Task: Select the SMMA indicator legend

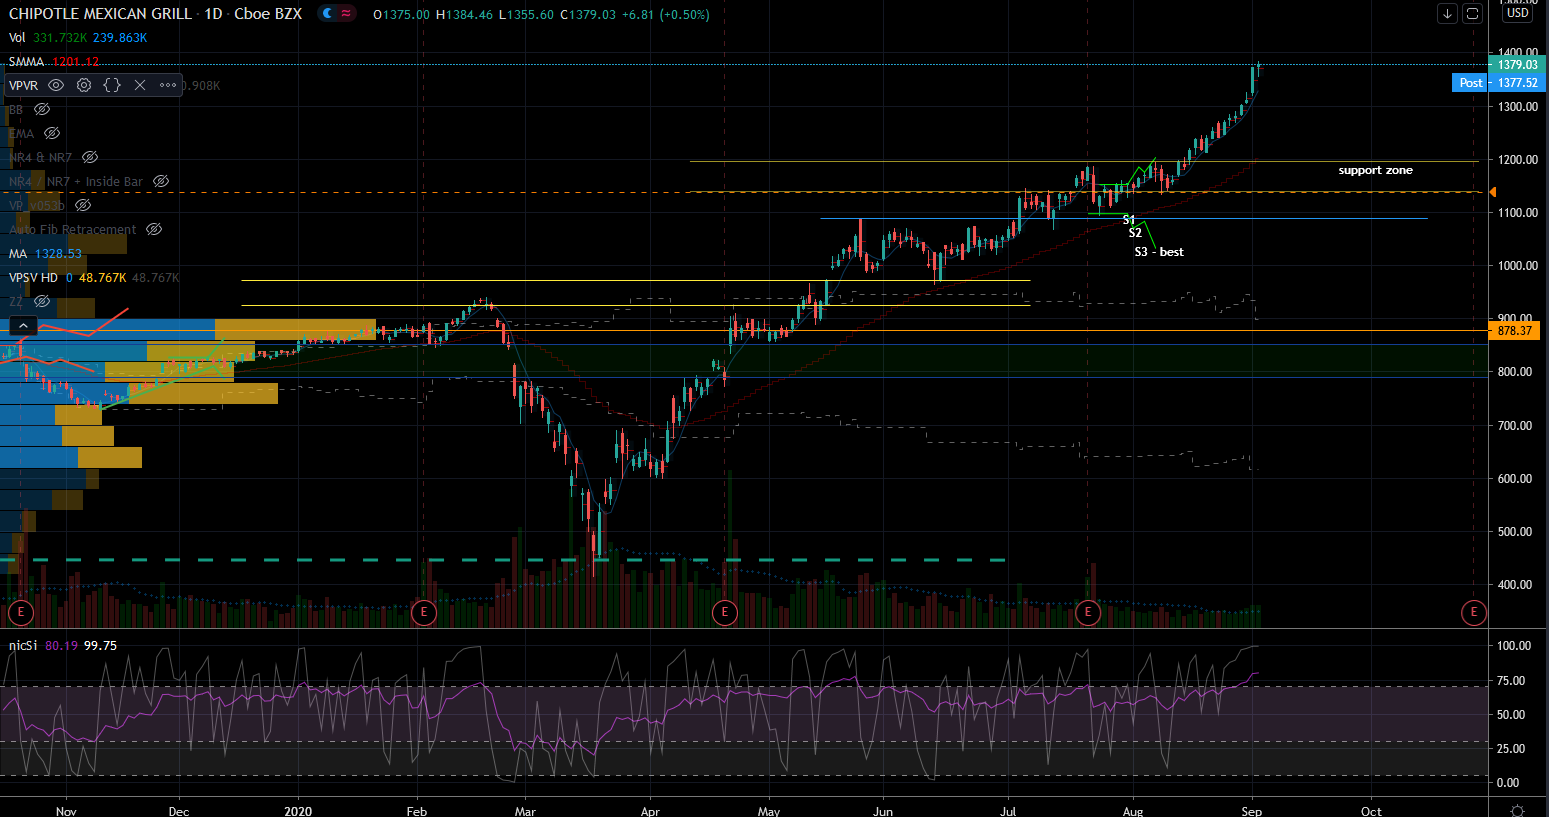Action: pyautogui.click(x=27, y=62)
